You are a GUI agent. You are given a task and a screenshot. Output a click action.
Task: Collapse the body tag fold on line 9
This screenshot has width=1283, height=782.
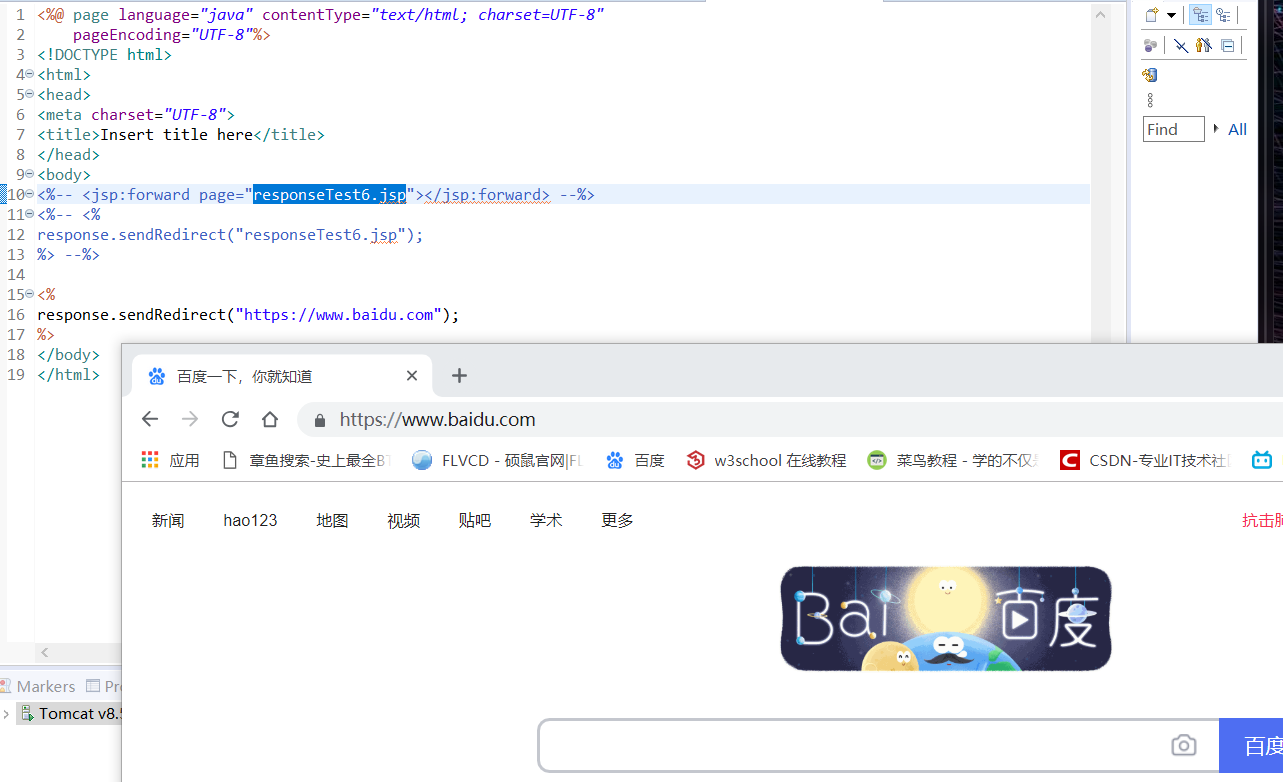29,175
